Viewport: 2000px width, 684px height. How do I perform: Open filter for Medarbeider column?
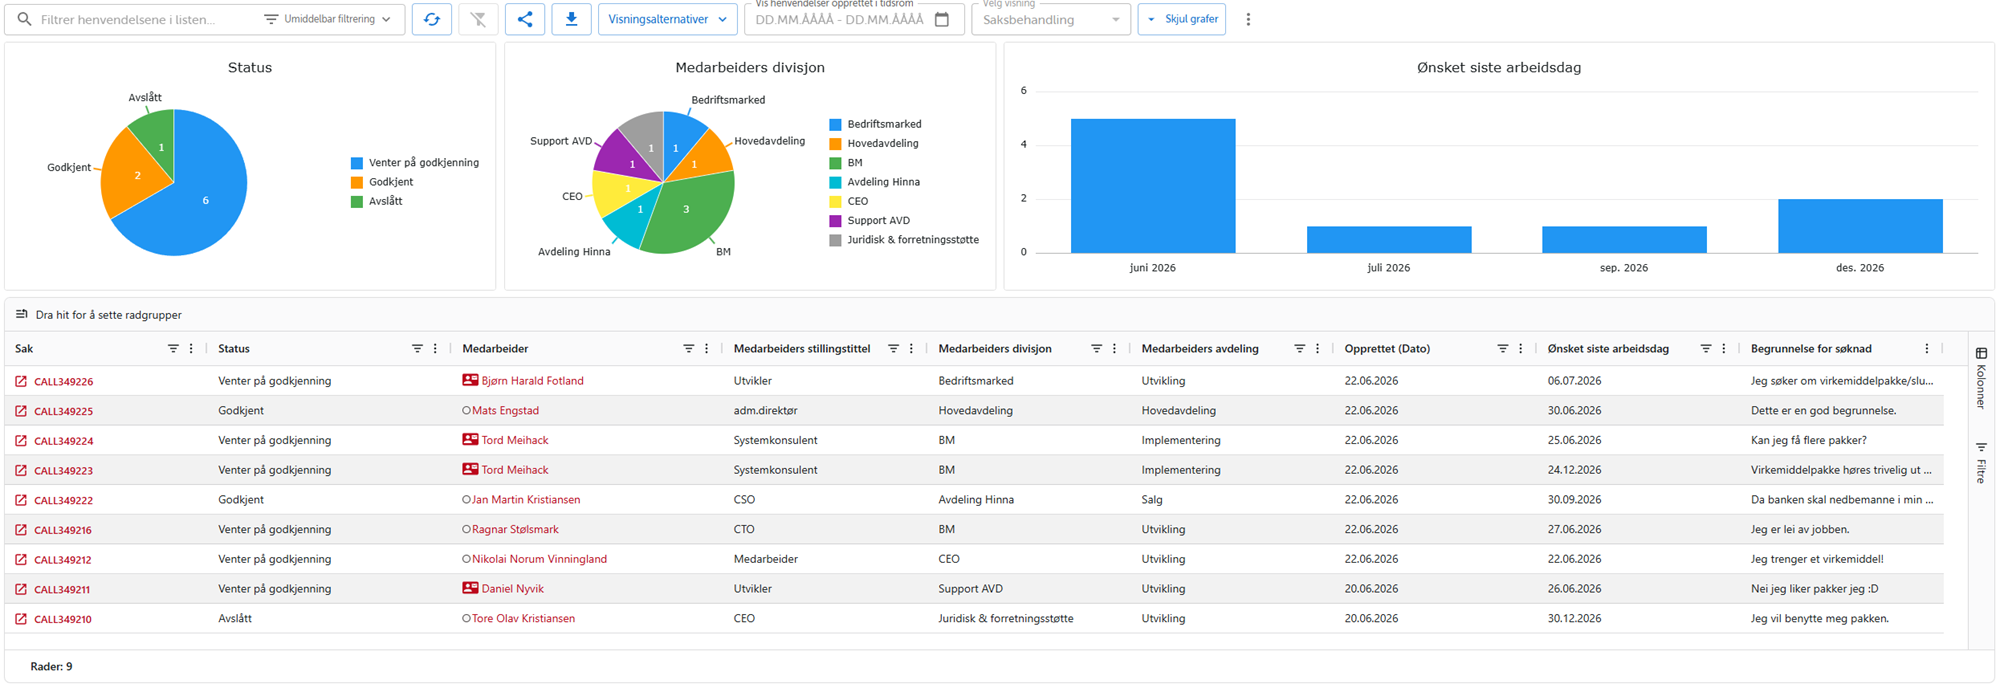click(x=688, y=349)
